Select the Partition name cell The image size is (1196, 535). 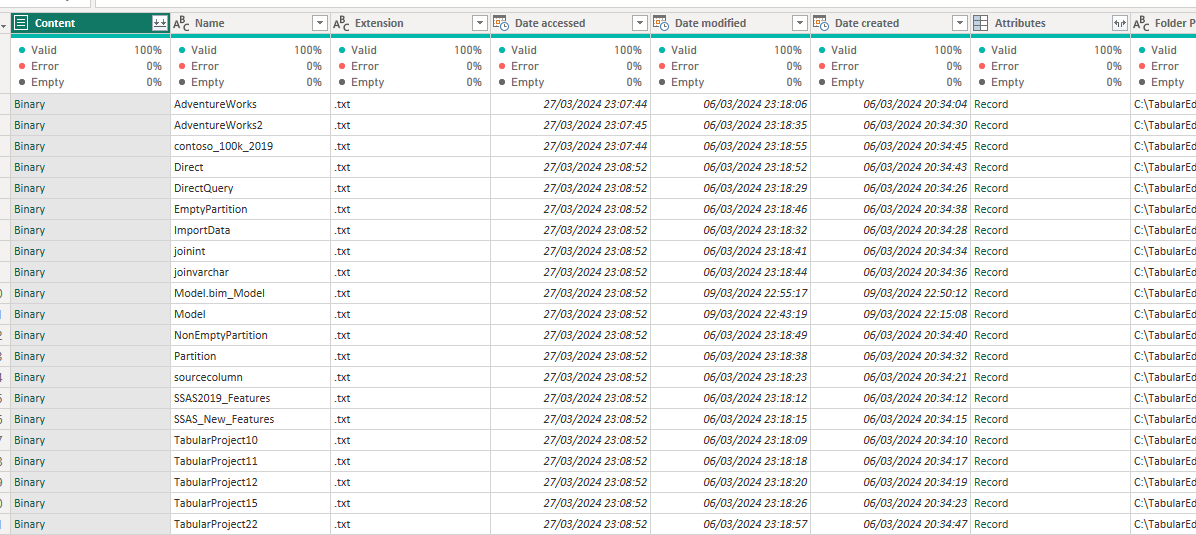pos(250,356)
